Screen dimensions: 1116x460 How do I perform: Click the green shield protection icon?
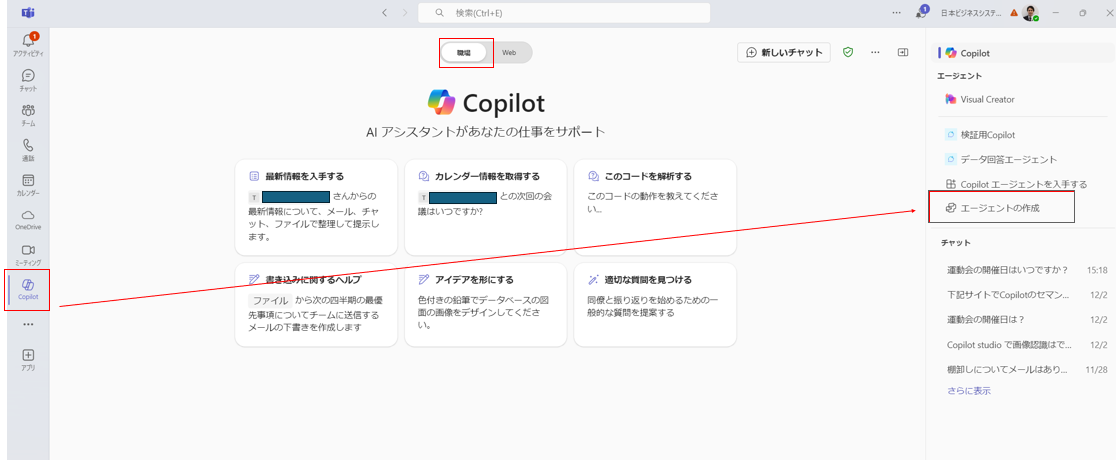tap(848, 53)
